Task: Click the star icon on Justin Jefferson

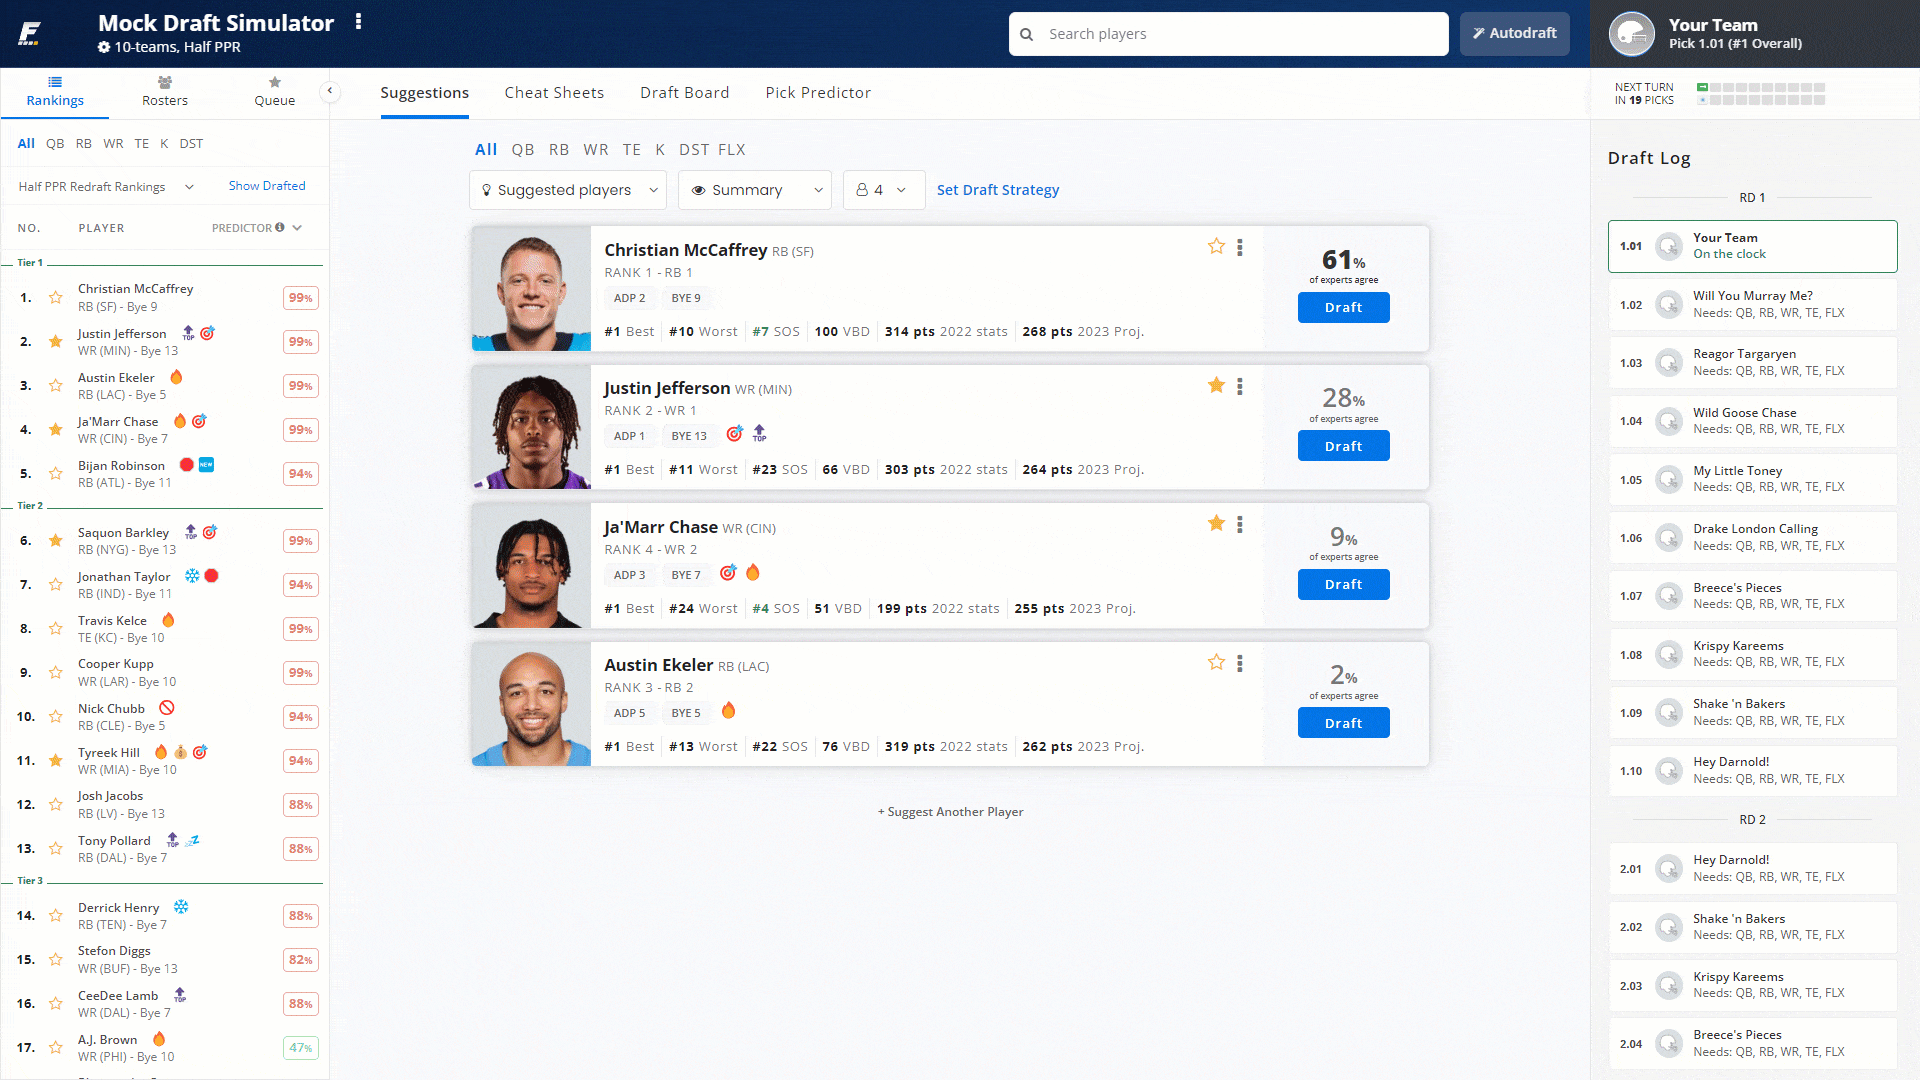Action: click(1217, 386)
